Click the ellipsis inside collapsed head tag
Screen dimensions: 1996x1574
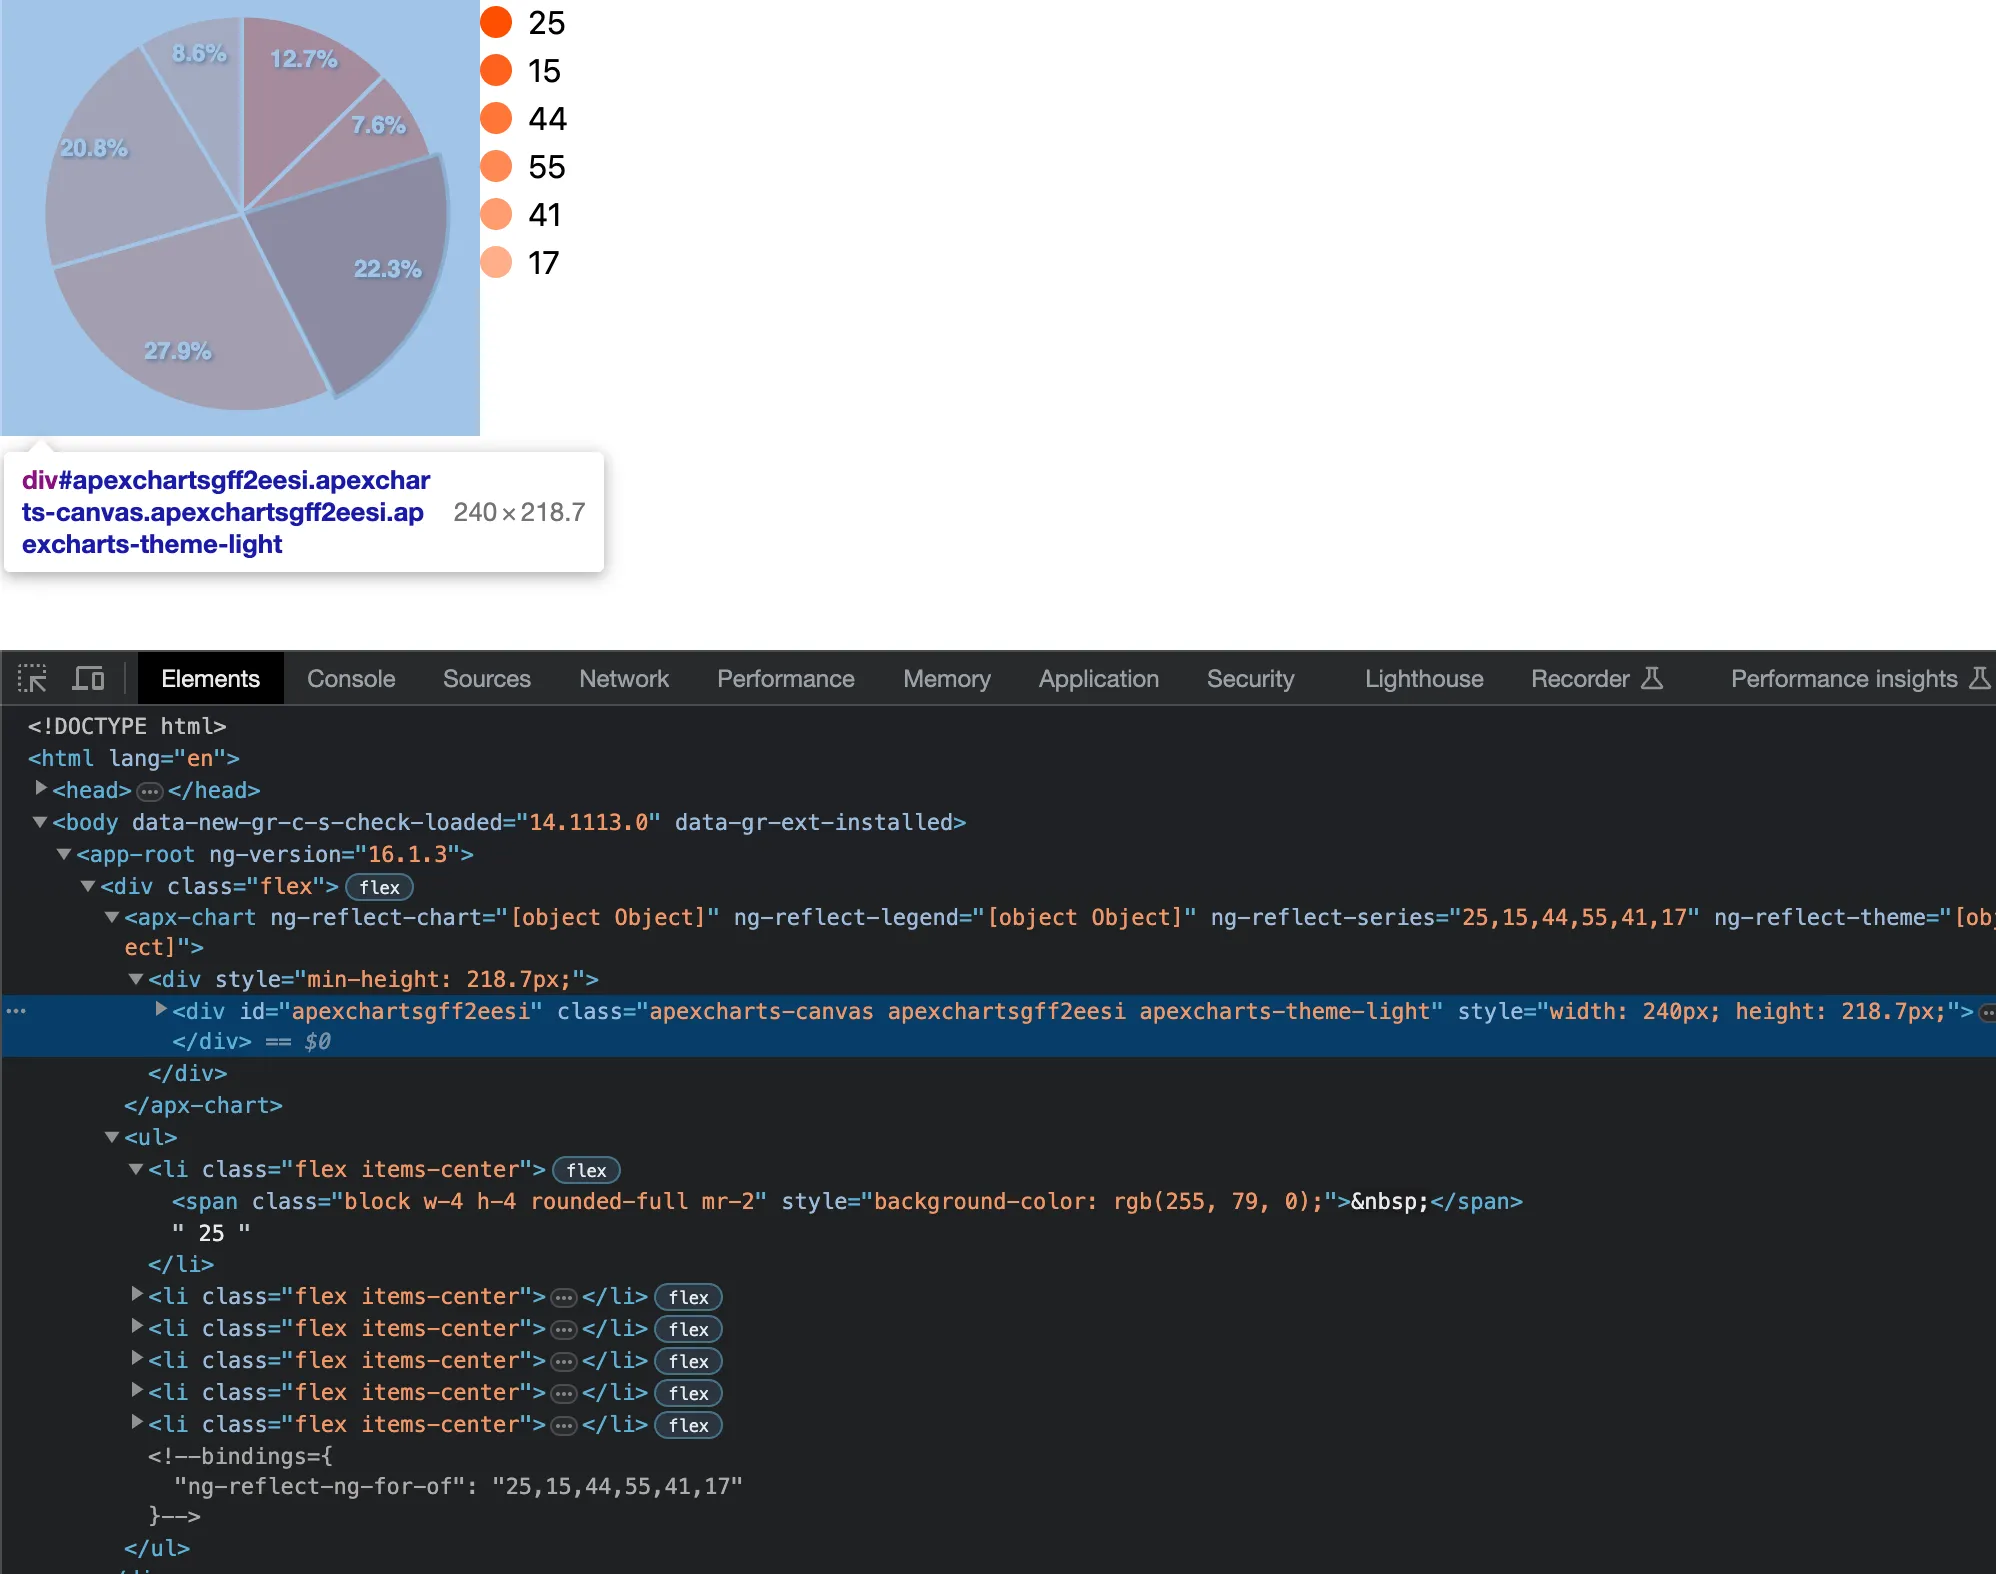click(150, 791)
